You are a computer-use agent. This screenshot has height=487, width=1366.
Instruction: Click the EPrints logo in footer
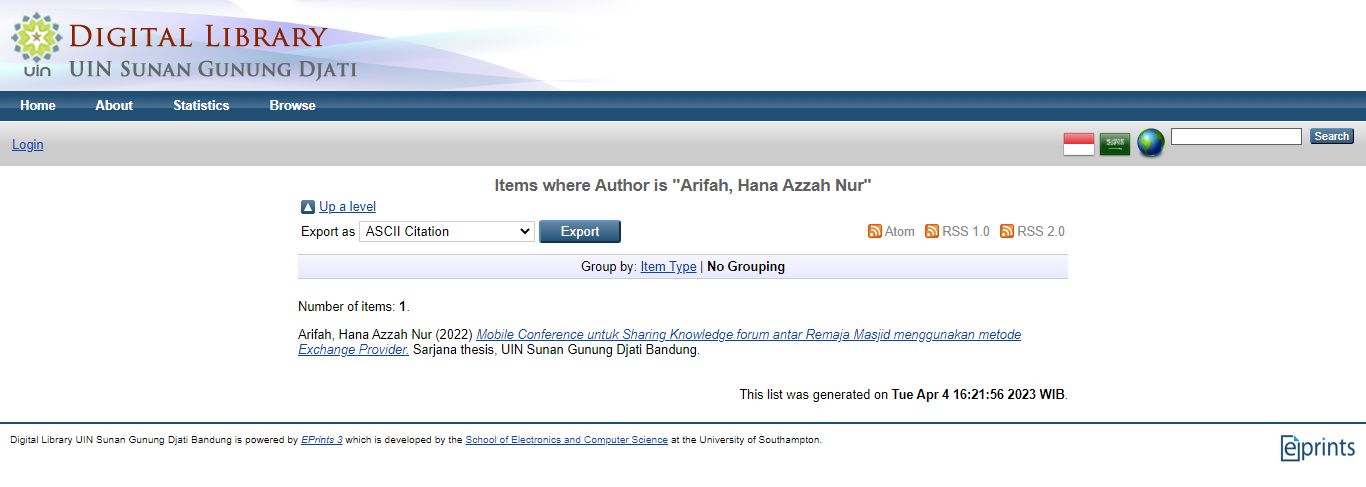point(1318,447)
